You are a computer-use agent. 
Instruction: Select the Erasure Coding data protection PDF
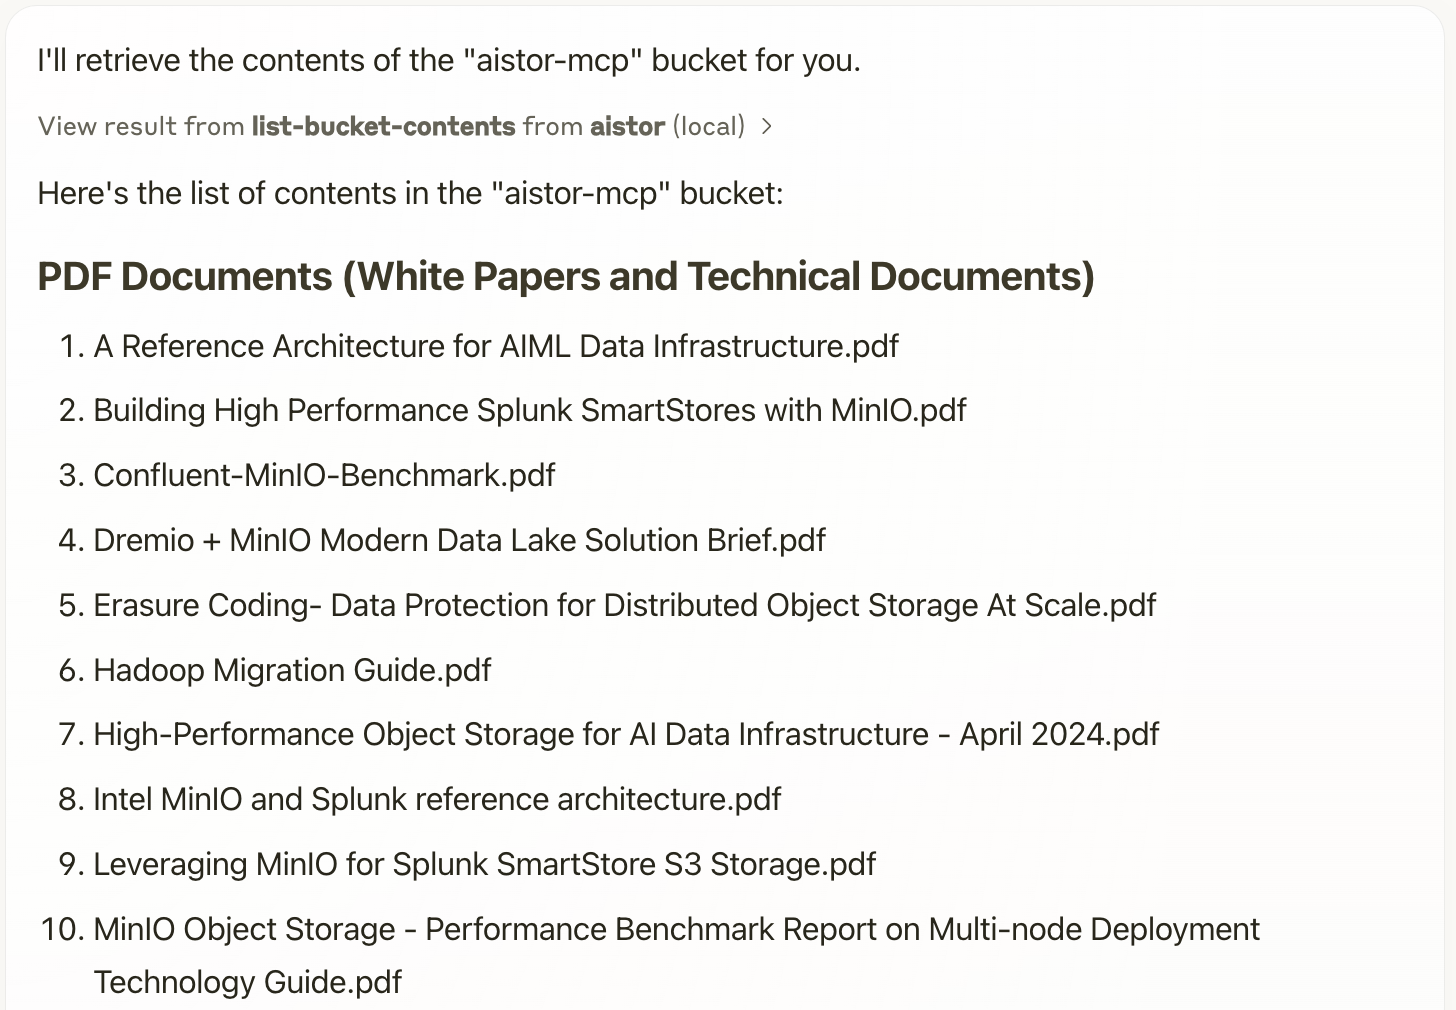pyautogui.click(x=625, y=604)
